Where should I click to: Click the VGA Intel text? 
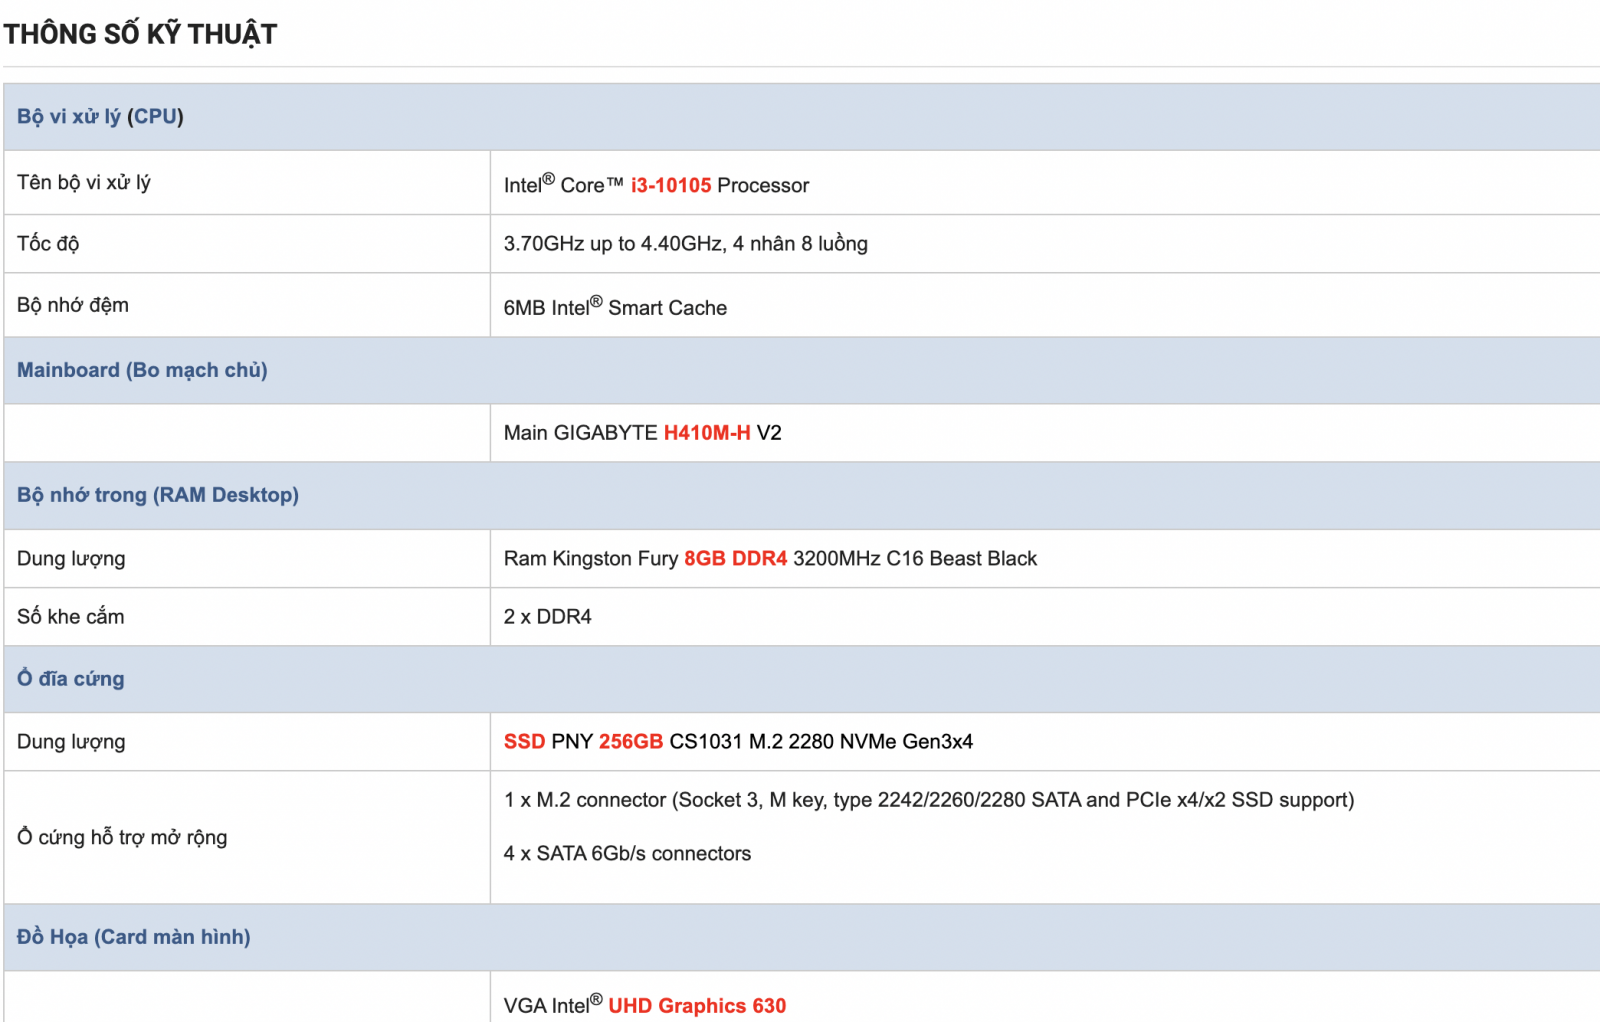(x=553, y=1005)
